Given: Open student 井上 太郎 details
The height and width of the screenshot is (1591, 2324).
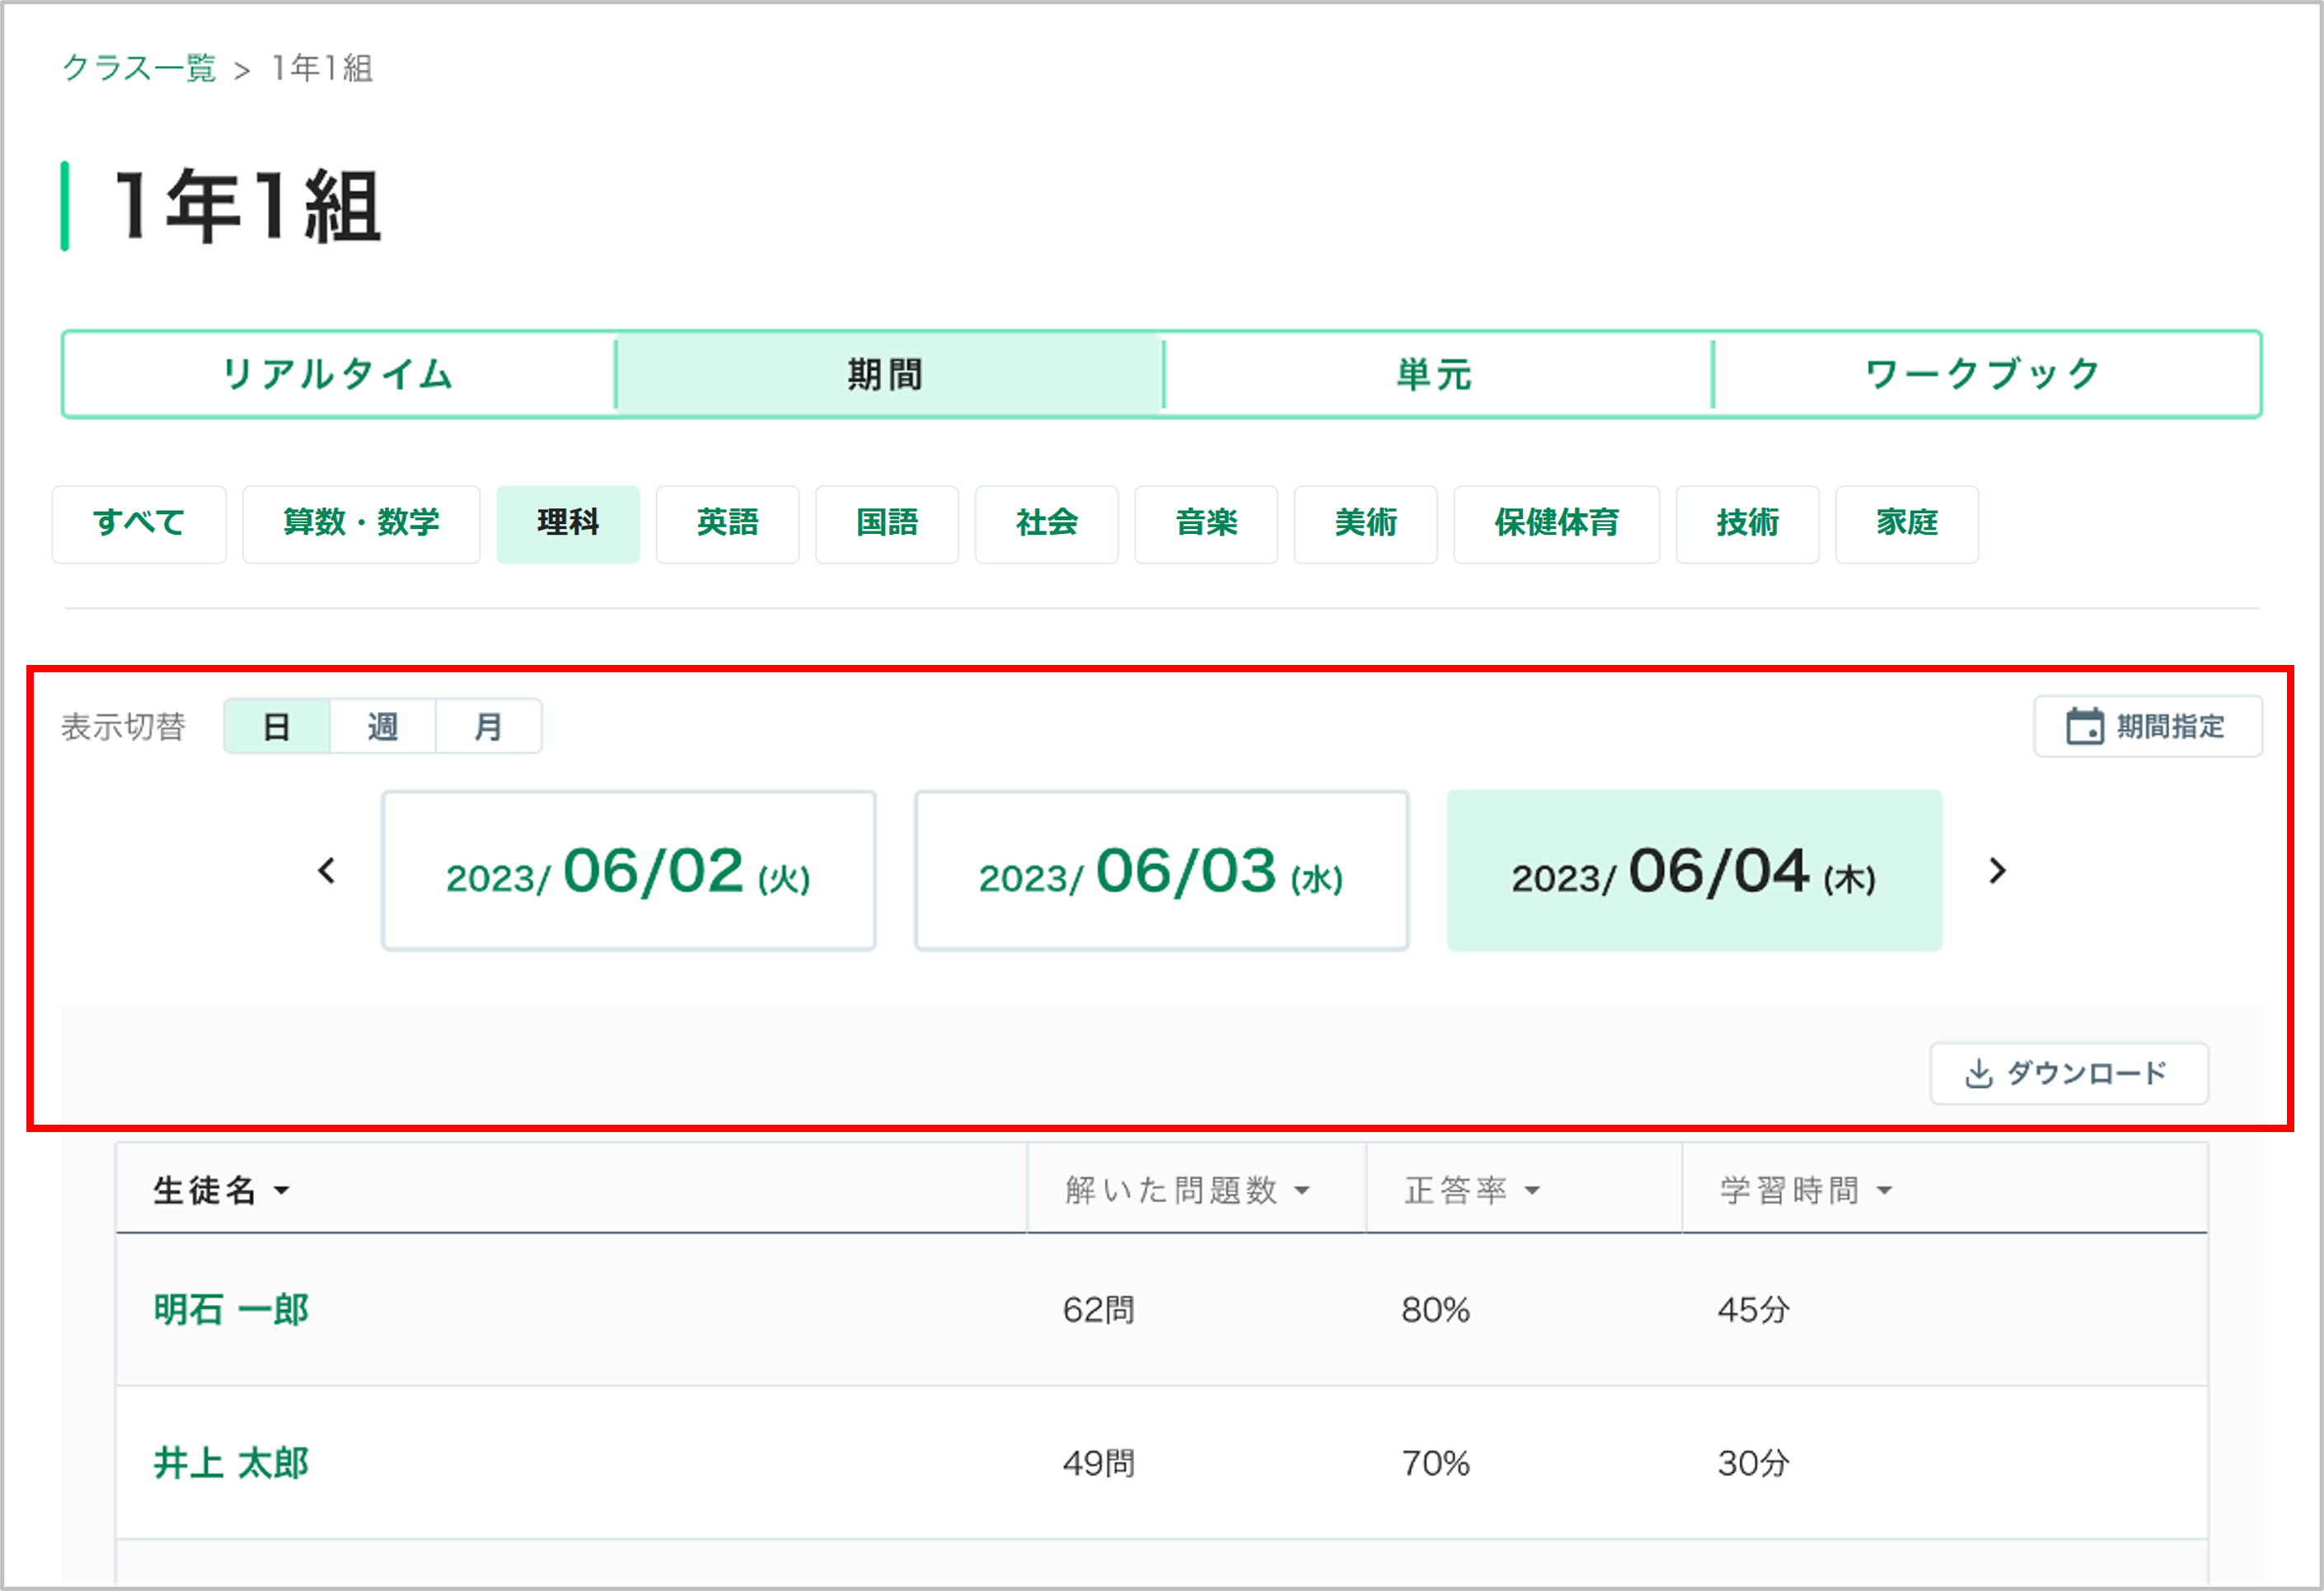Looking at the screenshot, I should coord(231,1464).
